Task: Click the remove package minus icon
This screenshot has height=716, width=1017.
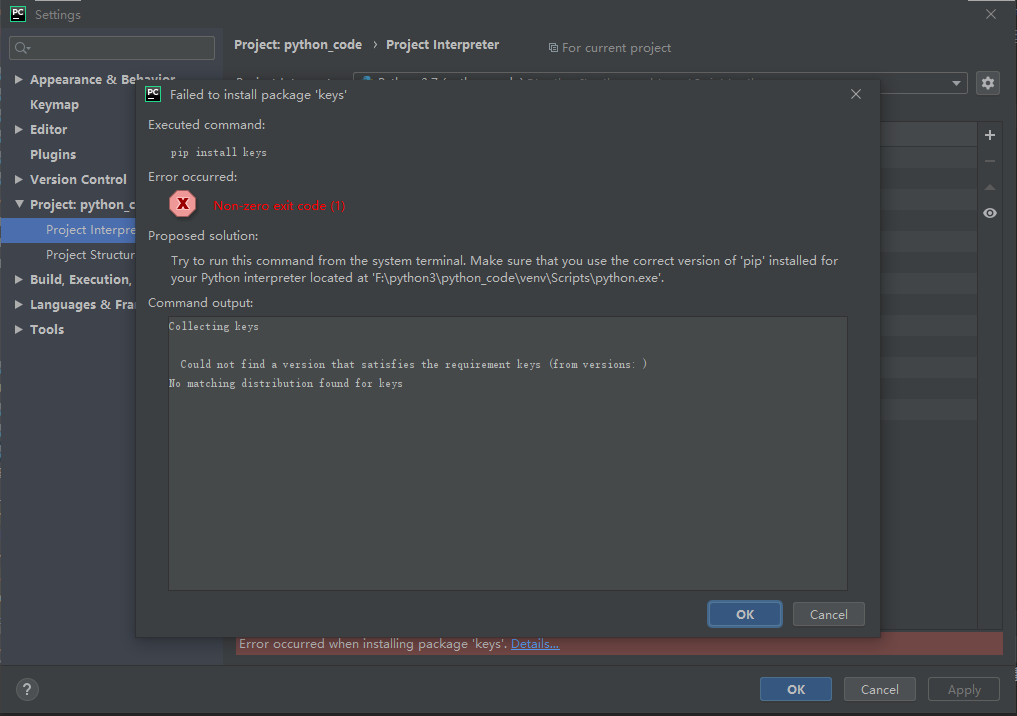Action: (x=990, y=161)
